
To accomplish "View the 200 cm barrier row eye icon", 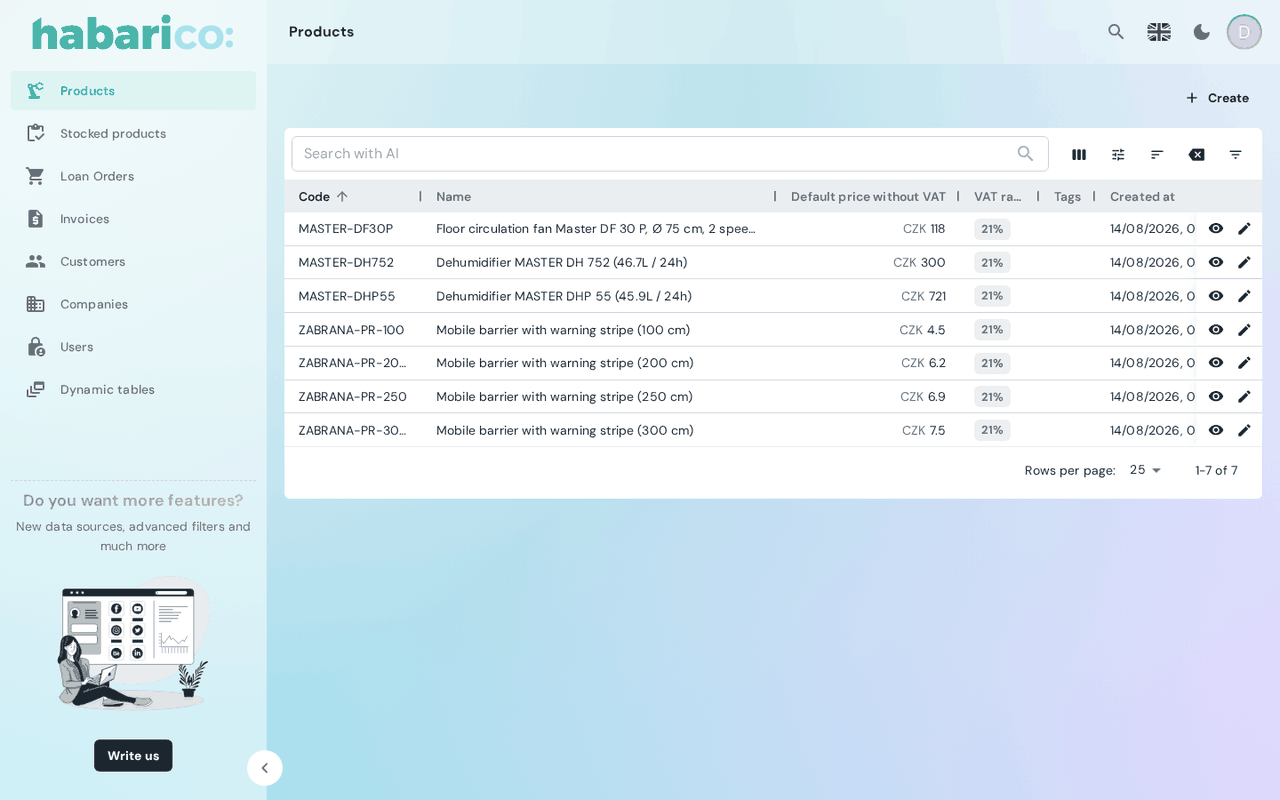I will pos(1216,363).
